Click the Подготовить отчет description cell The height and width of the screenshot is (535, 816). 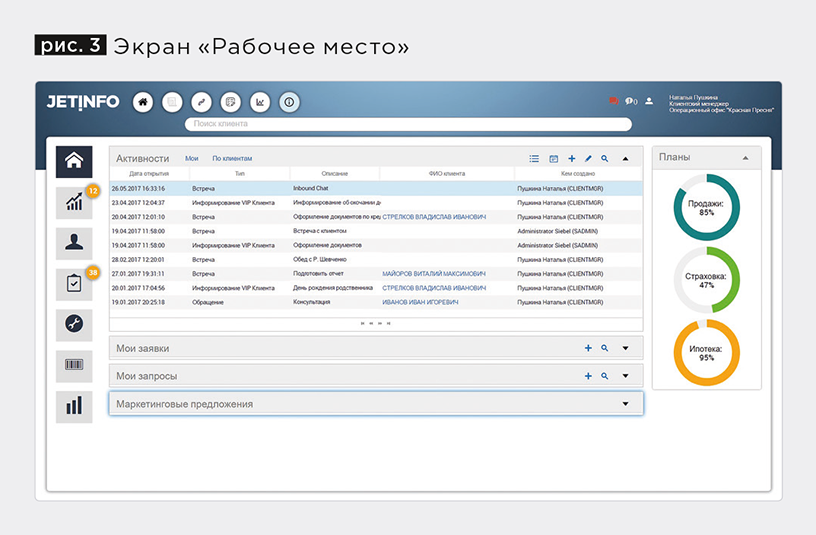(x=318, y=274)
